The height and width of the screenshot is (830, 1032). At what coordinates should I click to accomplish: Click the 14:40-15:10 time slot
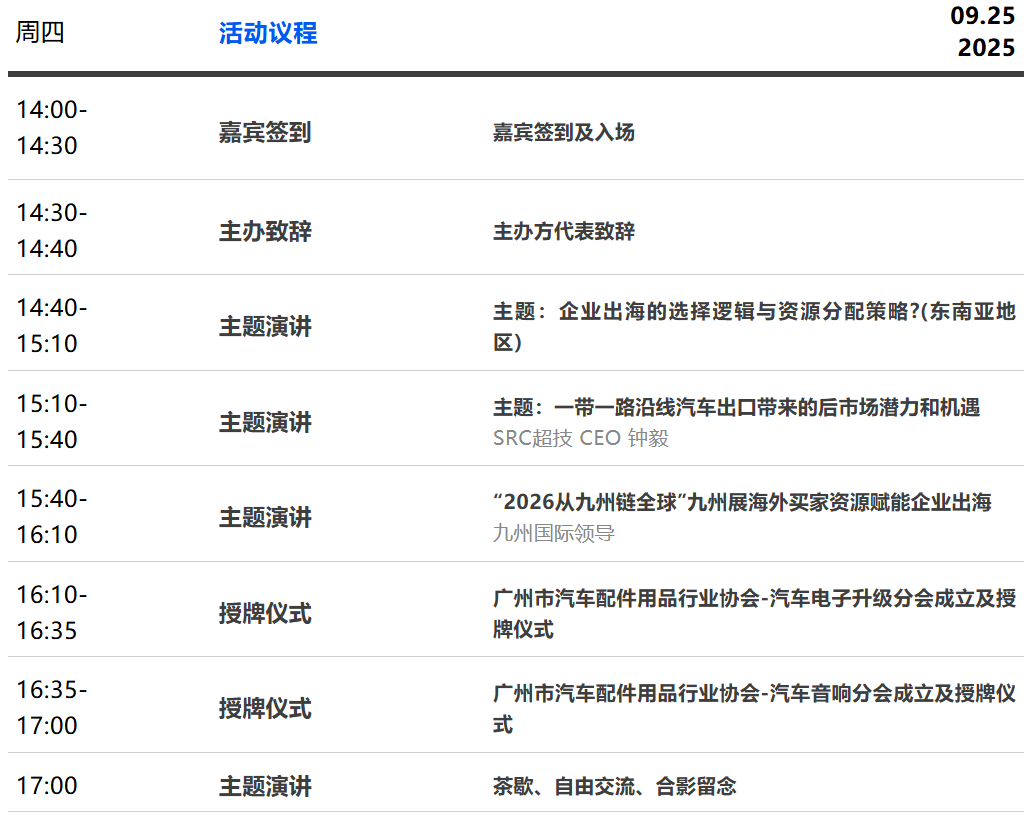tap(52, 326)
